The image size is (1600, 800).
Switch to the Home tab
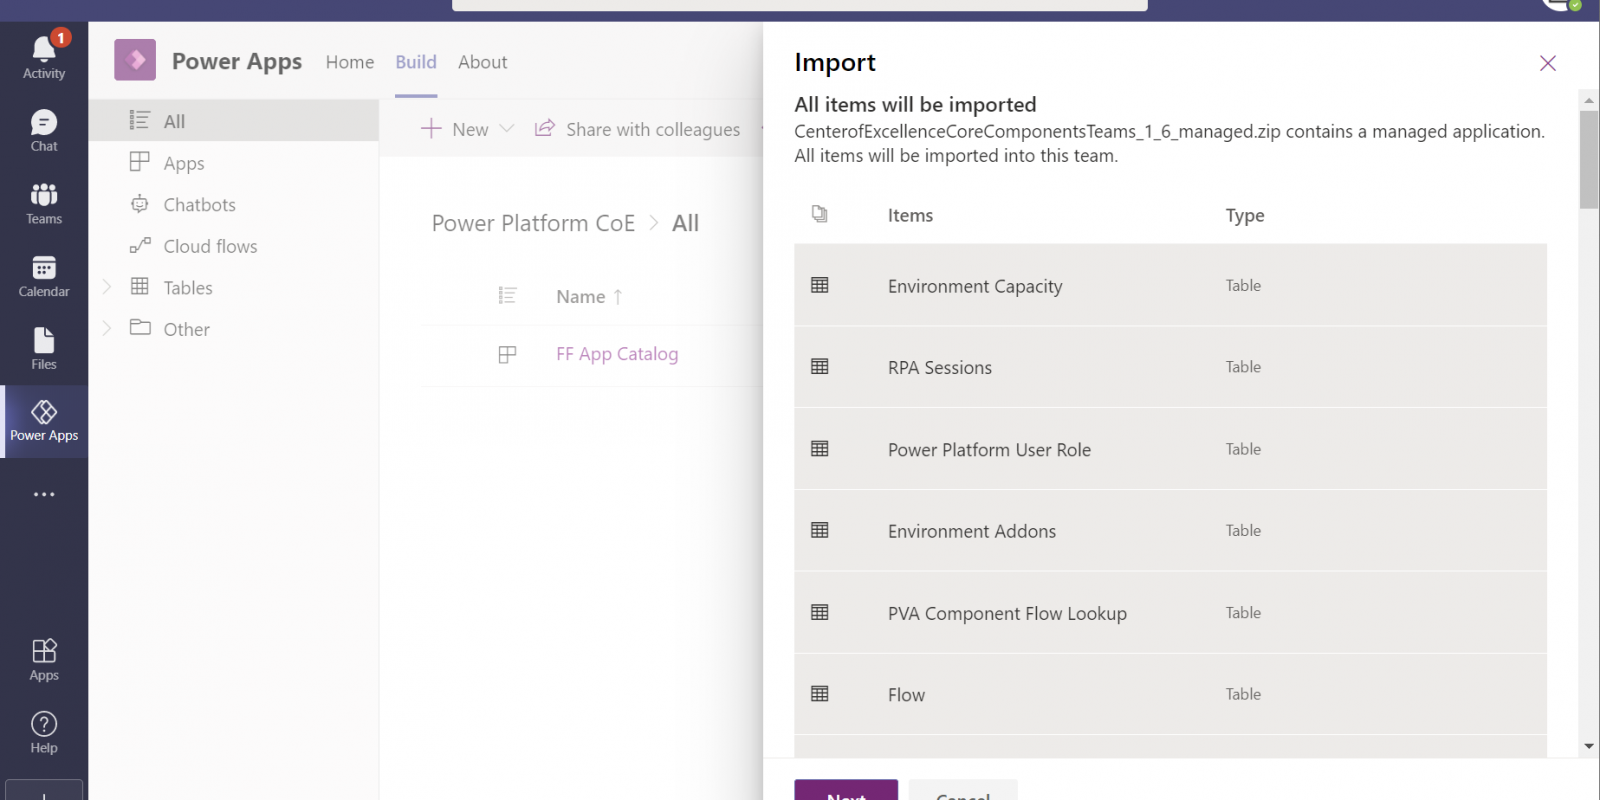349,62
